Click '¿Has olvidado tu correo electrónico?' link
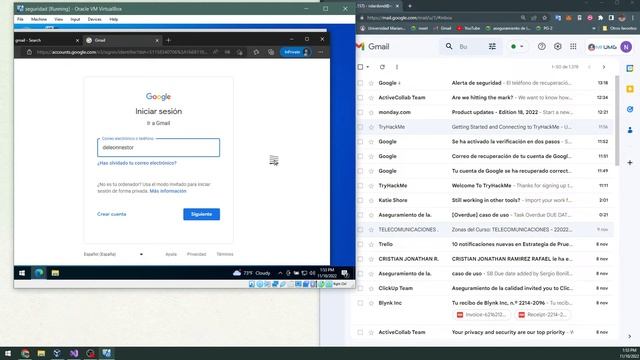This screenshot has width=640, height=360. click(x=137, y=163)
